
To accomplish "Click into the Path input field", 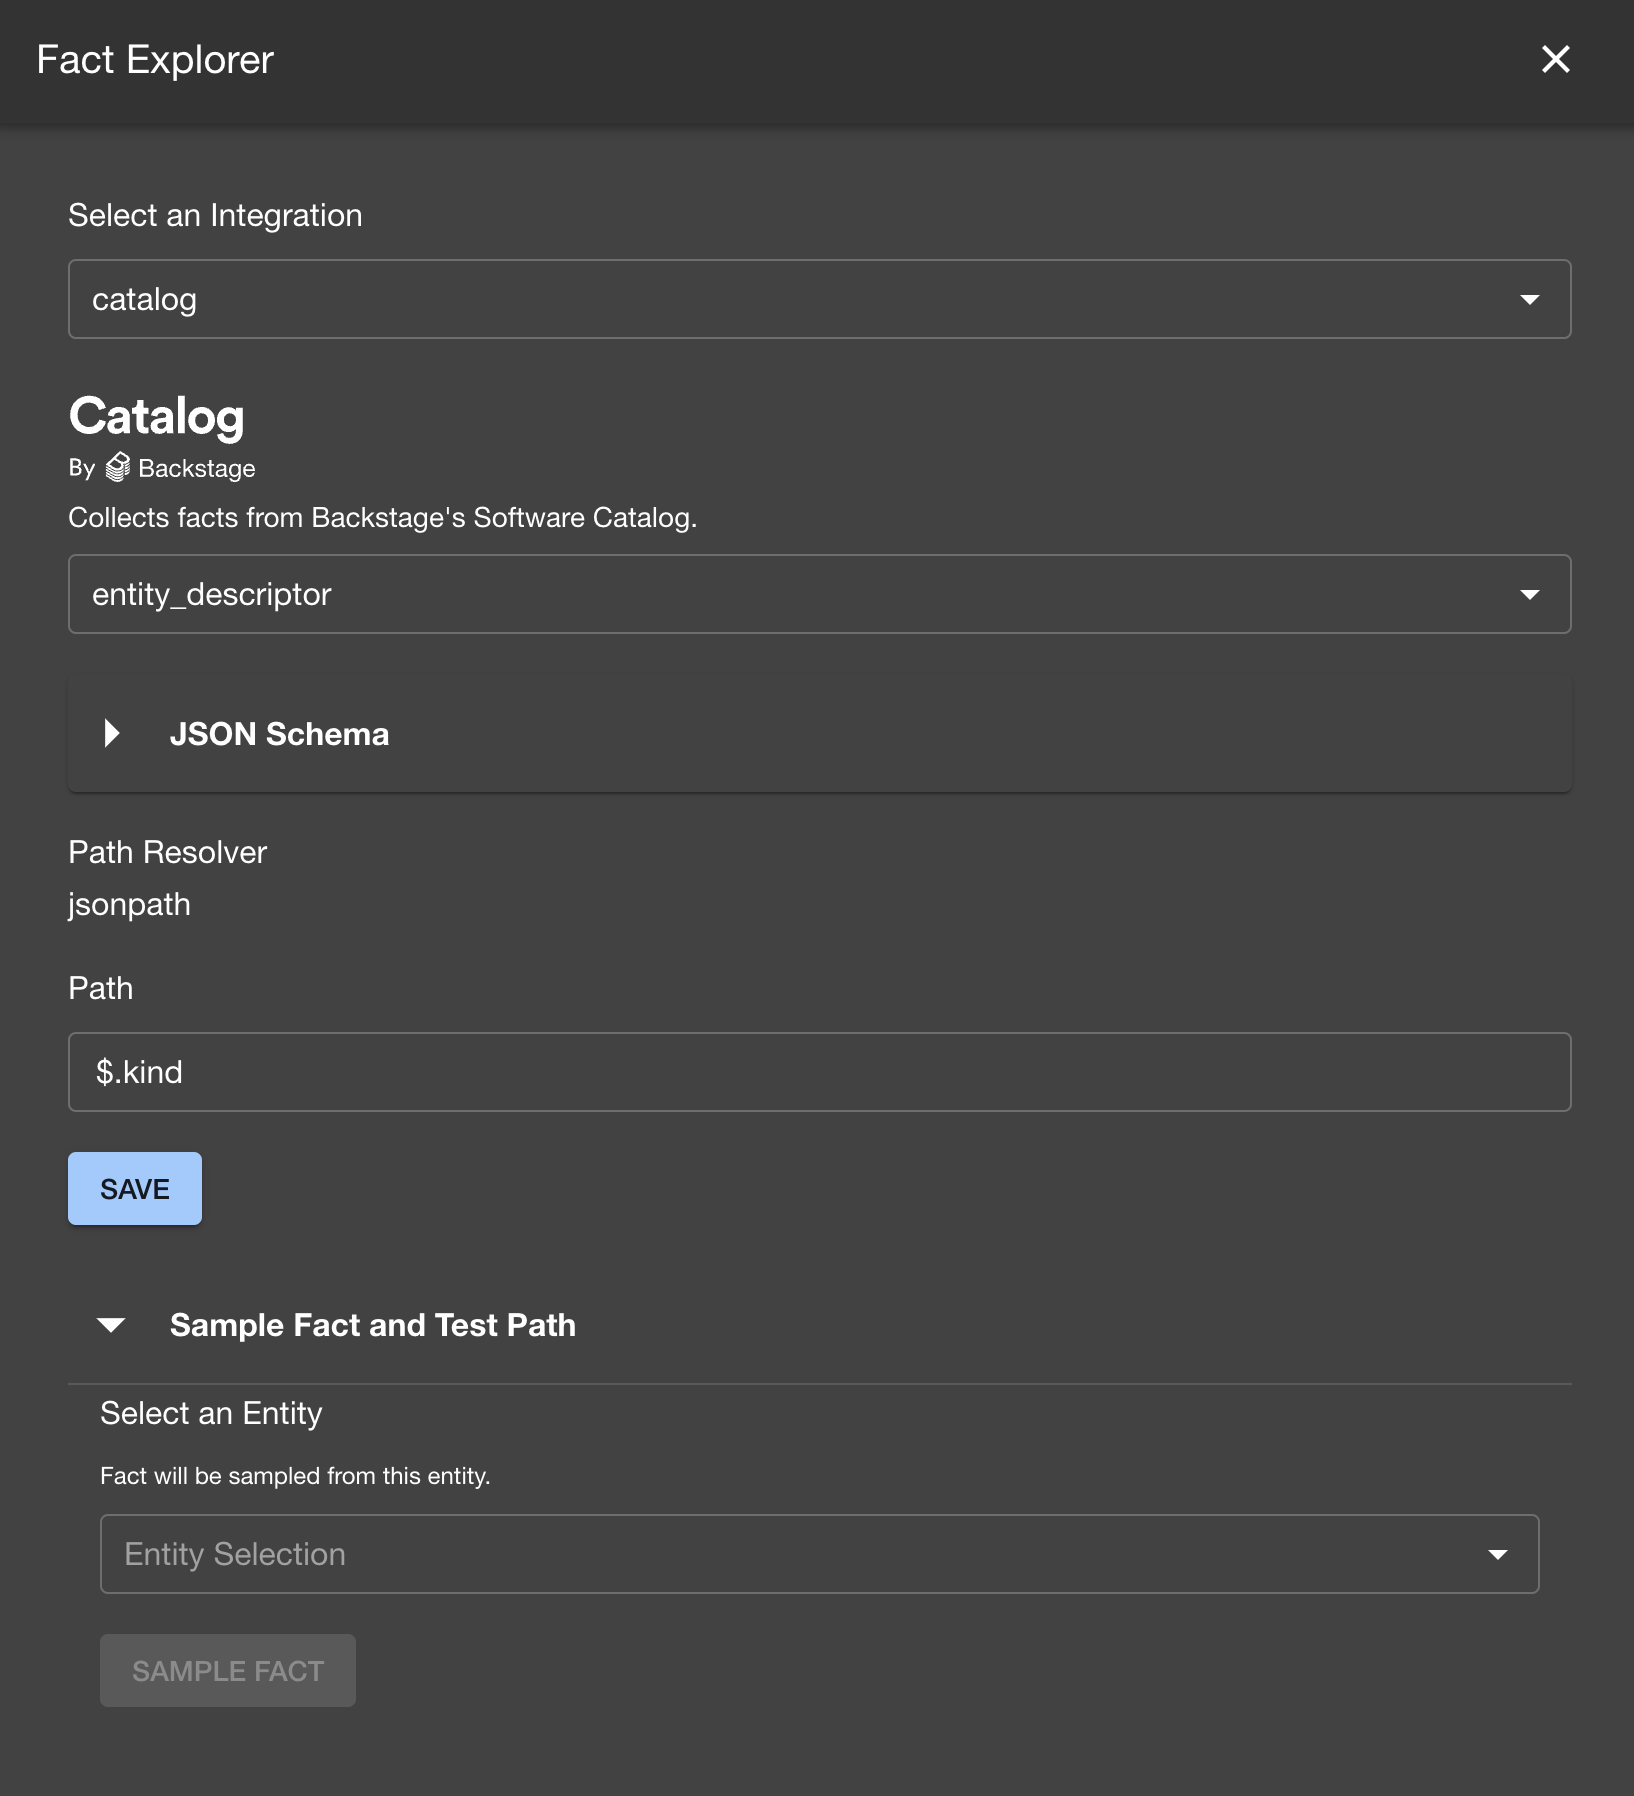I will 819,1072.
